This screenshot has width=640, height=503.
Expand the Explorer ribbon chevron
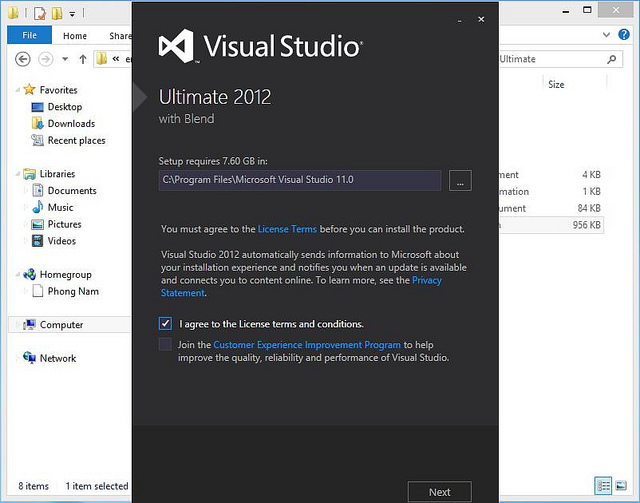click(x=607, y=35)
